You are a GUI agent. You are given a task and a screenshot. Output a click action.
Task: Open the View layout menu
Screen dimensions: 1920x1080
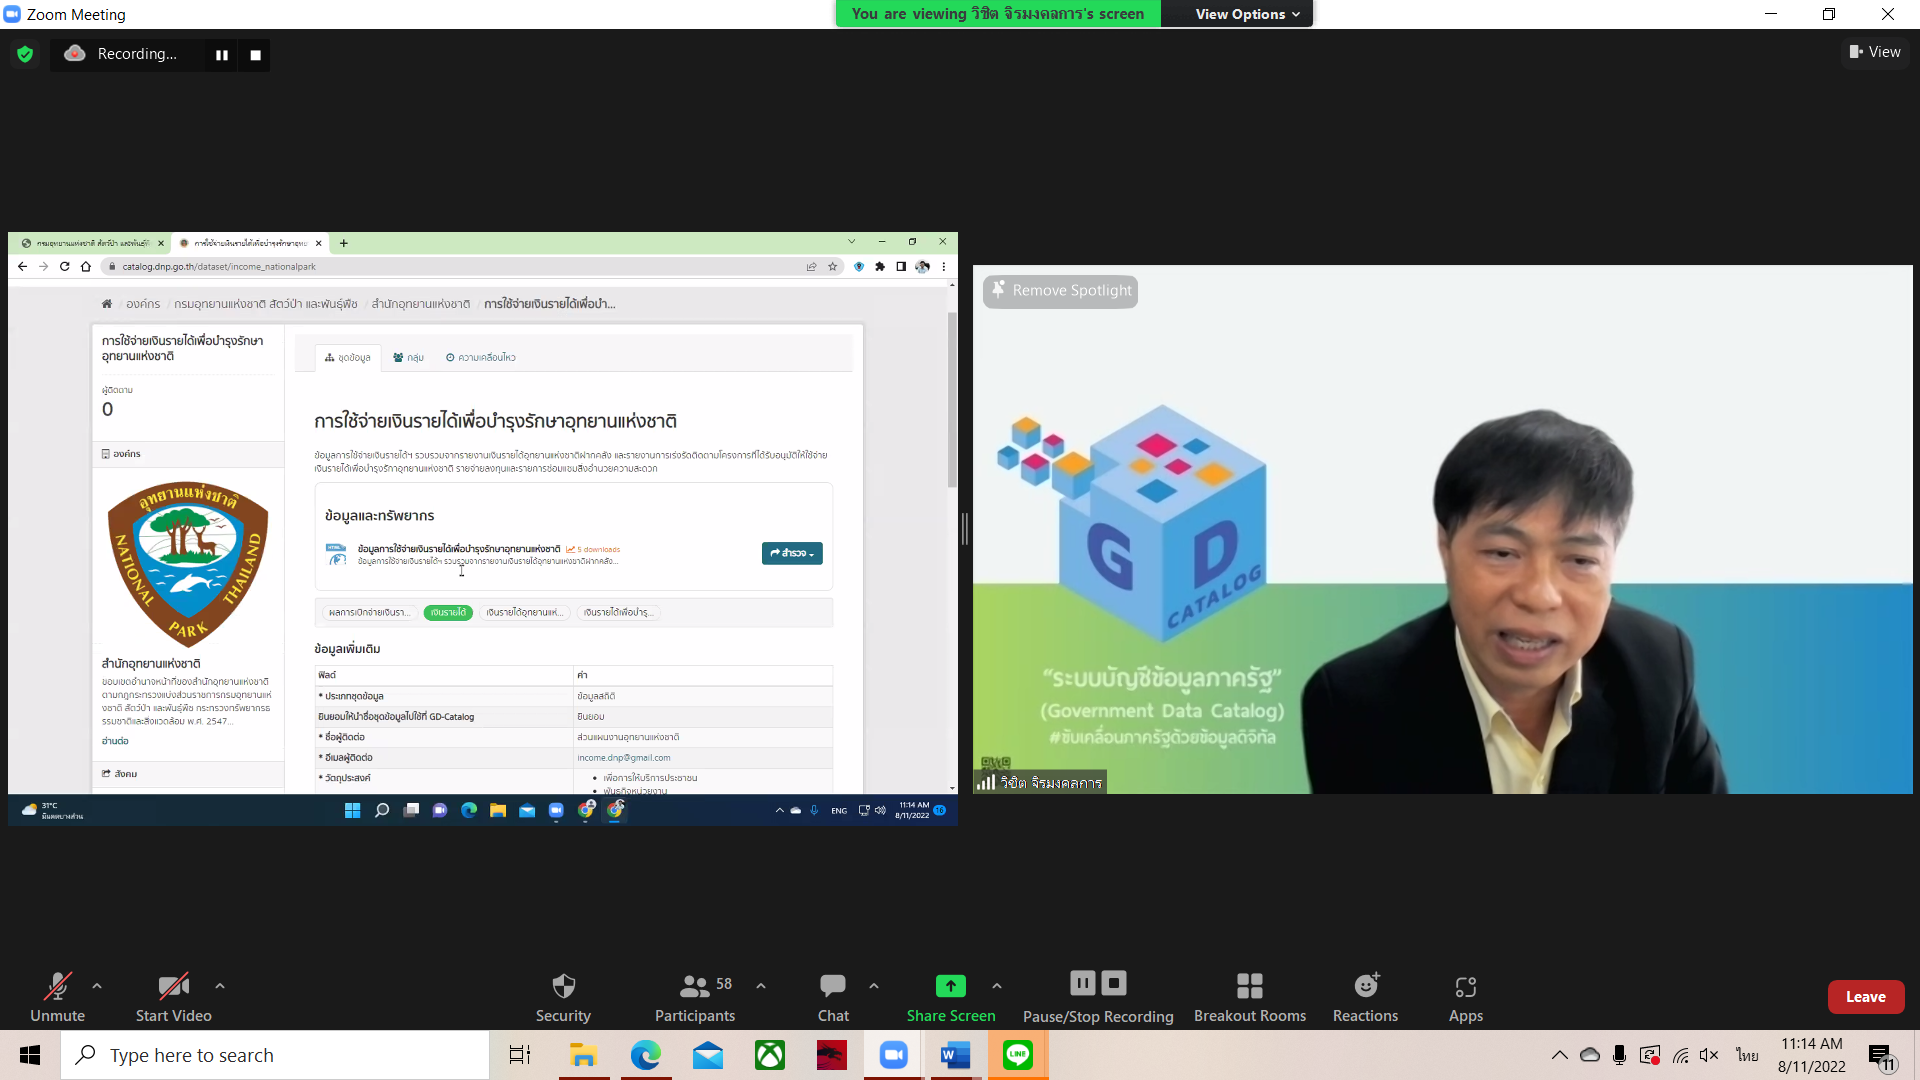pyautogui.click(x=1875, y=52)
